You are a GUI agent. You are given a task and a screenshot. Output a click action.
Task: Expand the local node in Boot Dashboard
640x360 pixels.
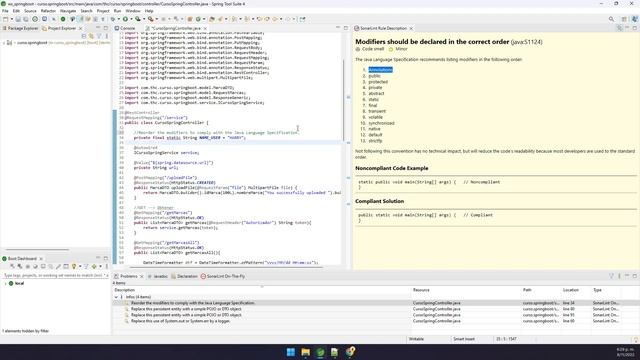pos(5,283)
